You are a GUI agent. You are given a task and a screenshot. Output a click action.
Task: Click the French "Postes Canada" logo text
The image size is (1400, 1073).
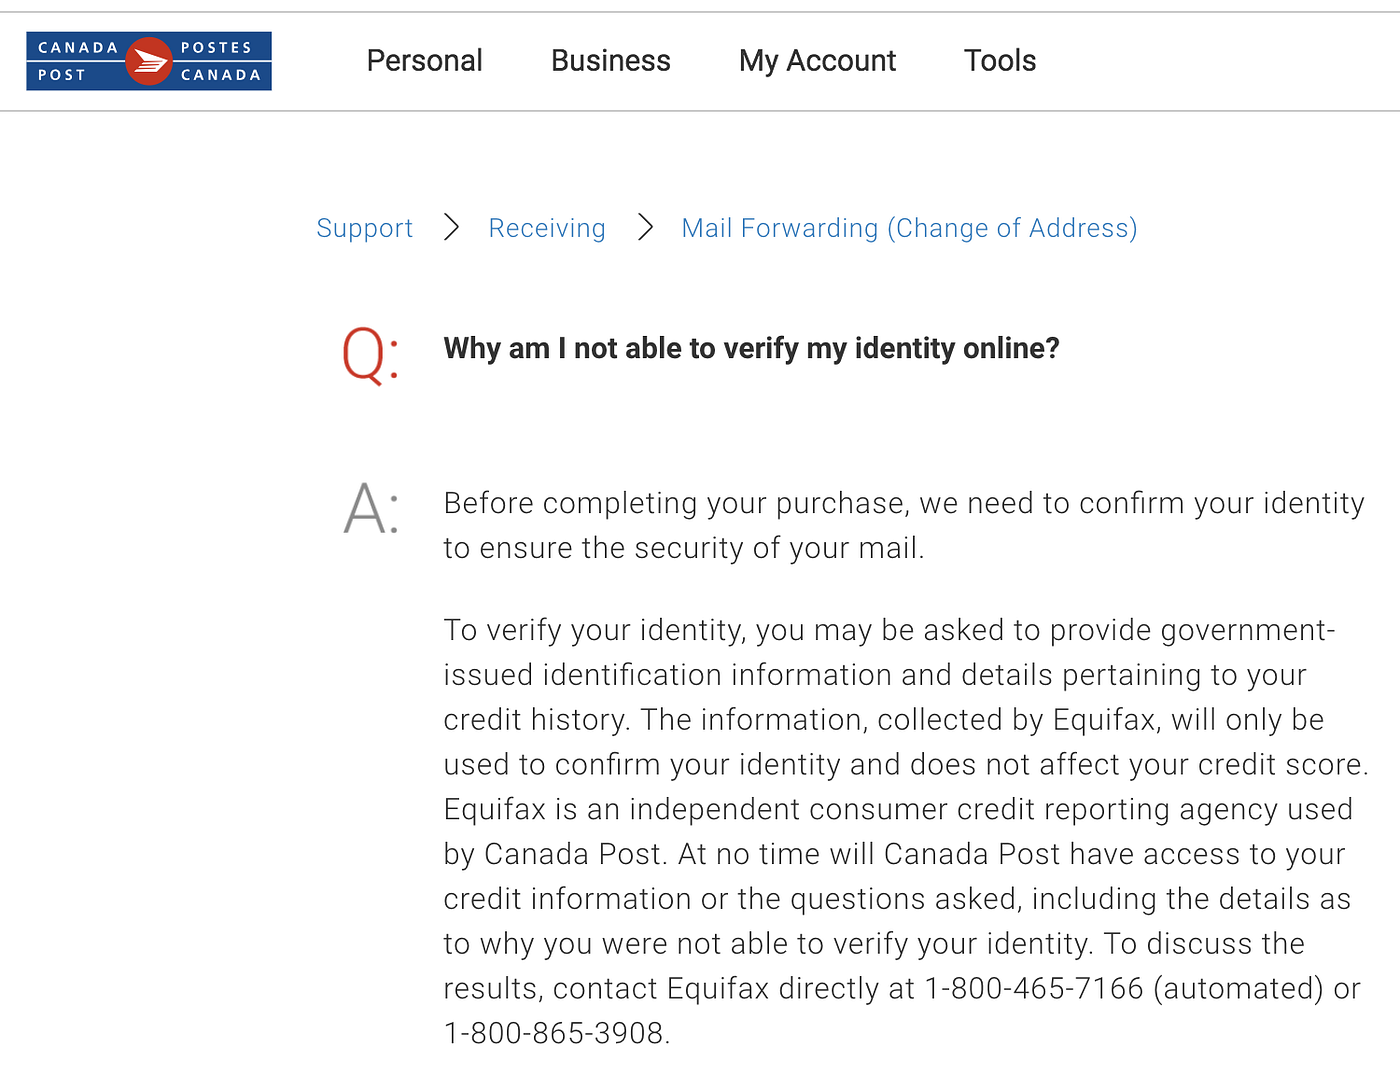(220, 61)
